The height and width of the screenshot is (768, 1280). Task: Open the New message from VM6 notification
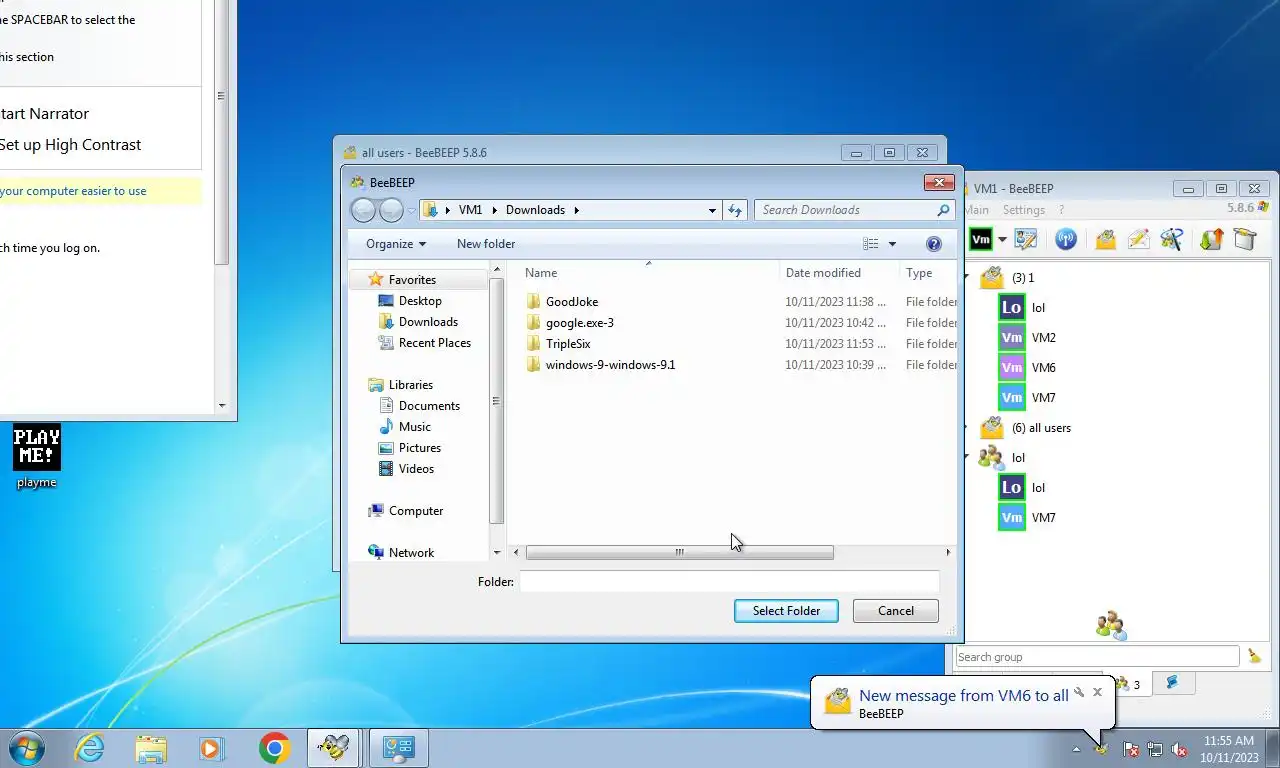click(x=964, y=696)
